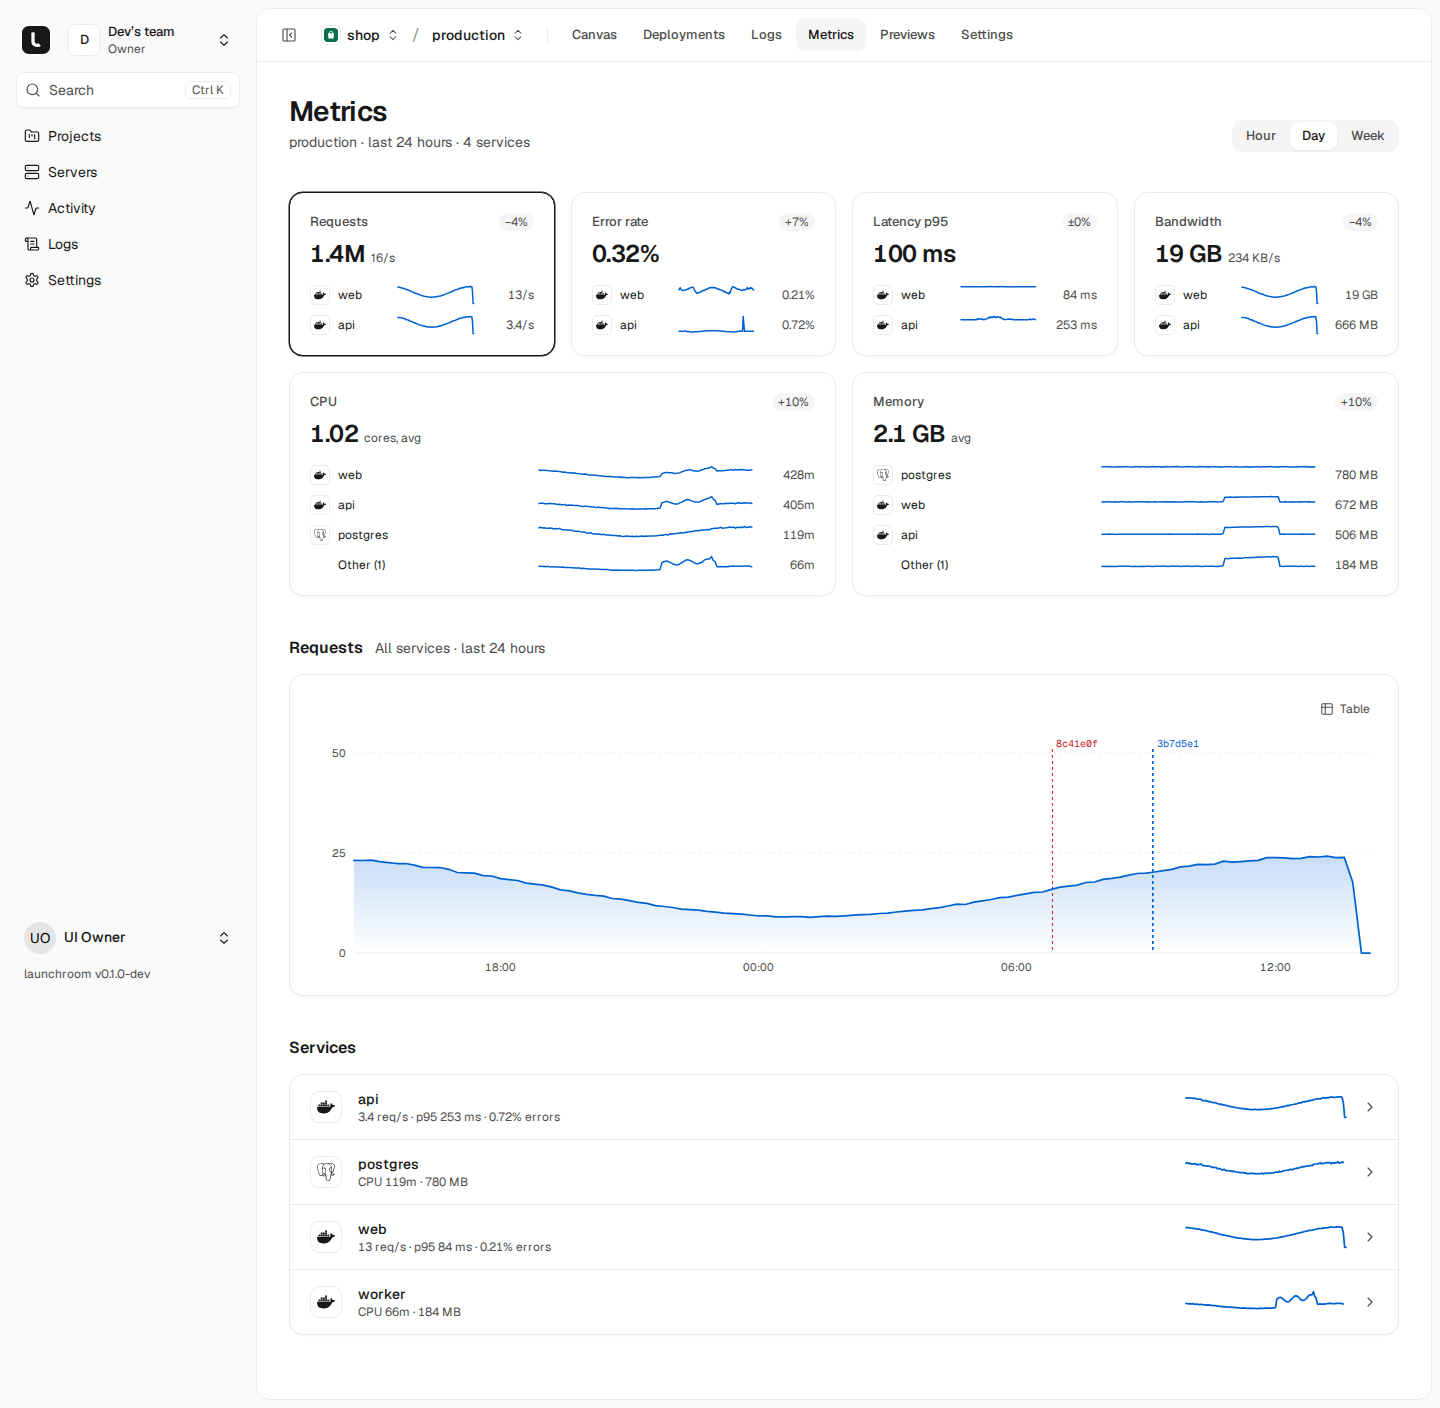Screen dimensions: 1440x1408
Task: Open the top Logs tab
Action: tap(766, 35)
